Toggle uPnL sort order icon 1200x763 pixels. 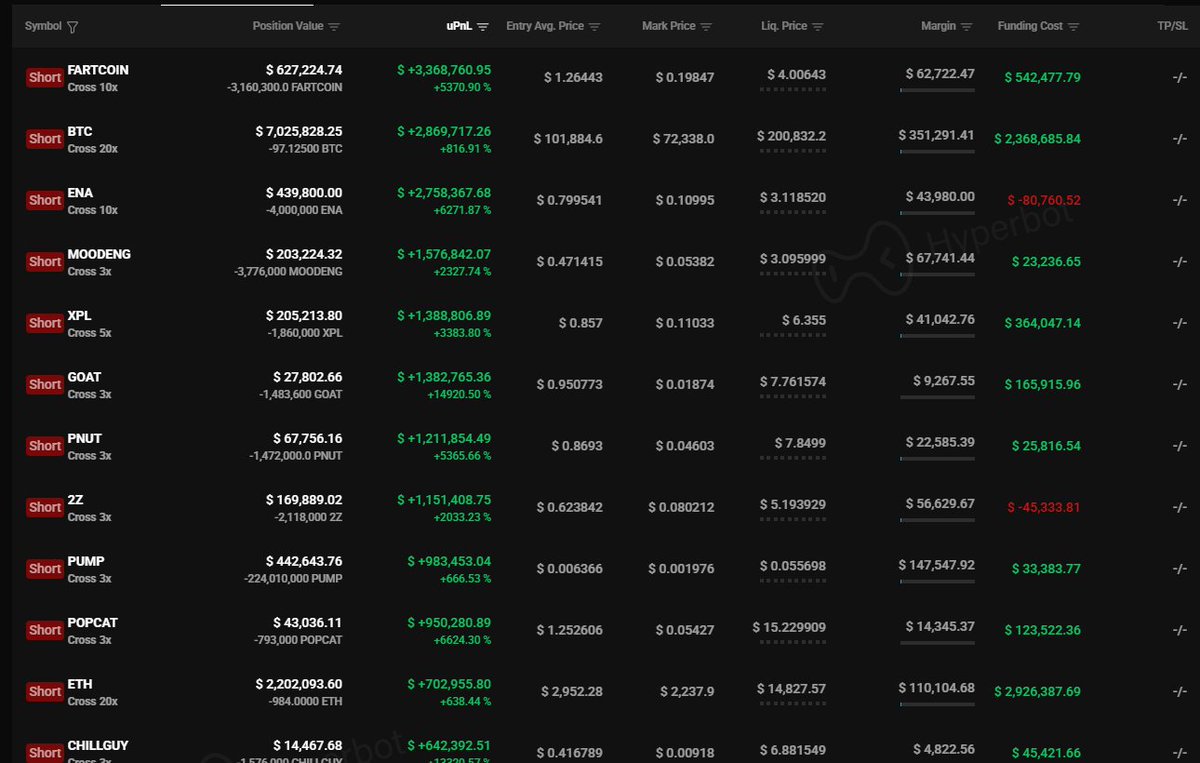[483, 27]
